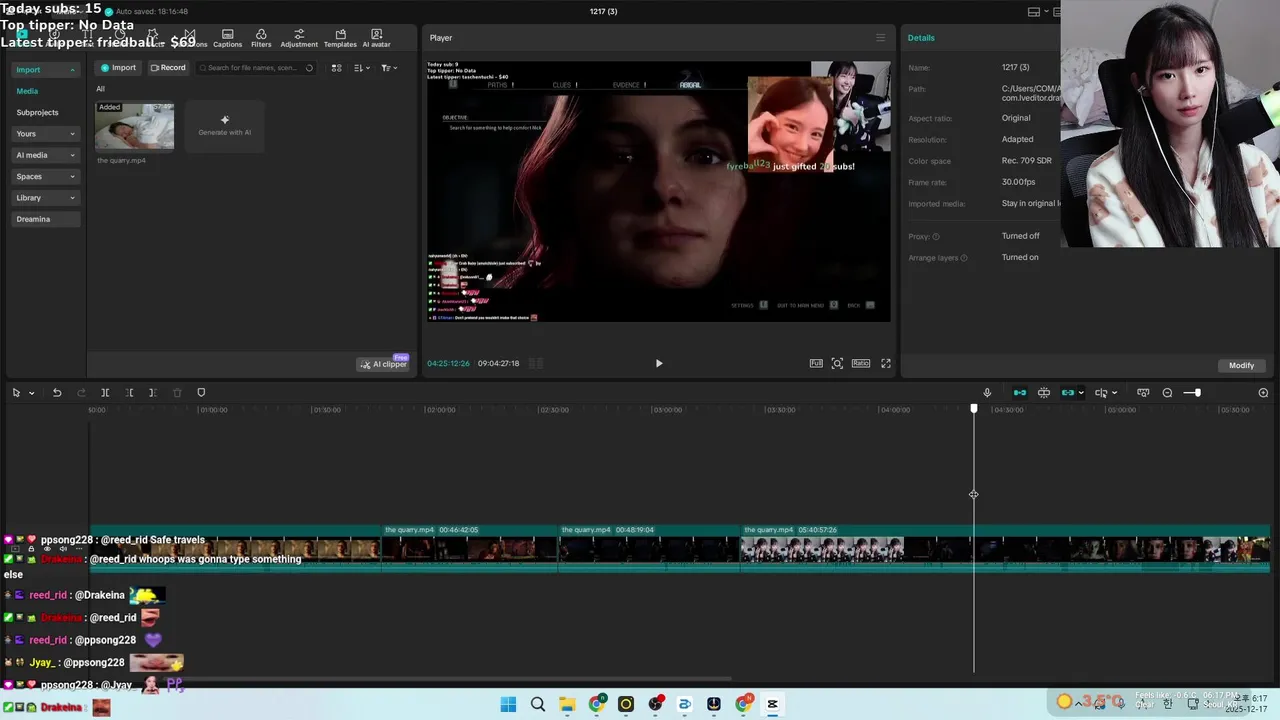Open Windows taskbar Search
Screen dimensions: 1280x720
click(538, 704)
